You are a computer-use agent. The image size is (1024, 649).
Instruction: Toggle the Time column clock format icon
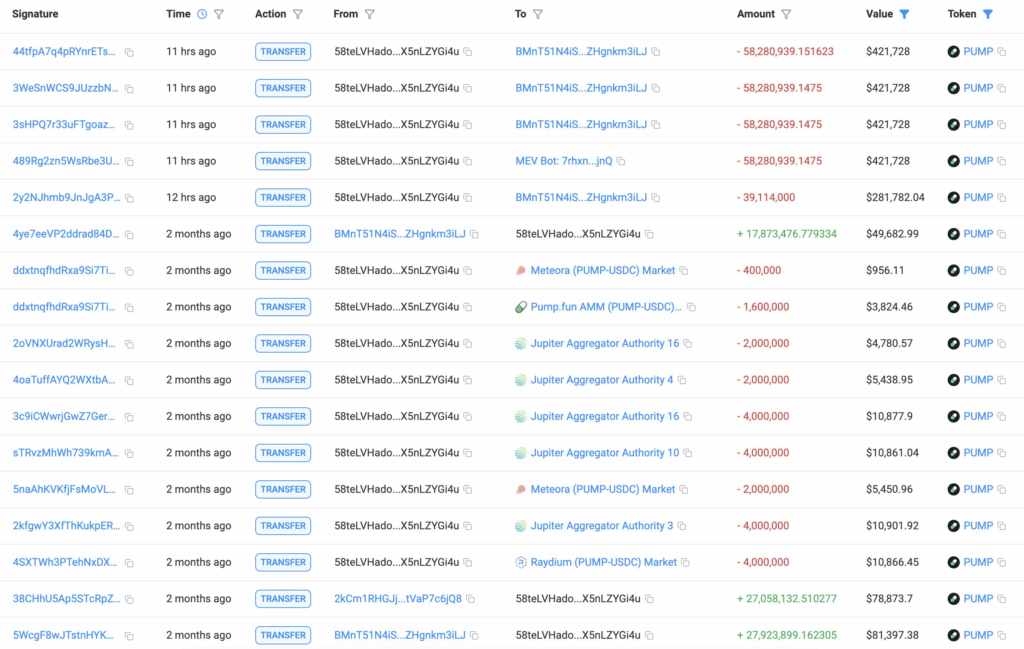202,14
